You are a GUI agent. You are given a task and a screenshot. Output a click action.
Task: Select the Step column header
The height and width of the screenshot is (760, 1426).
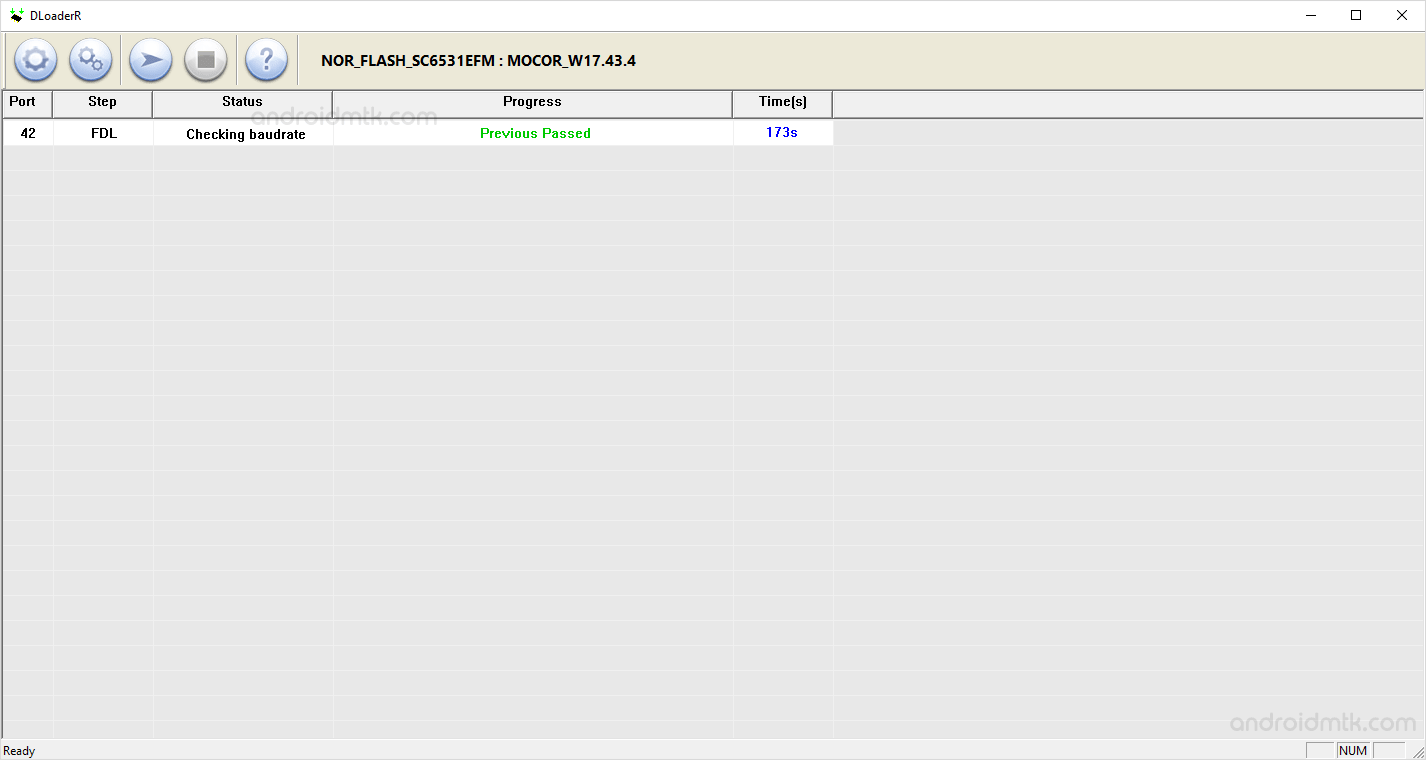[103, 103]
